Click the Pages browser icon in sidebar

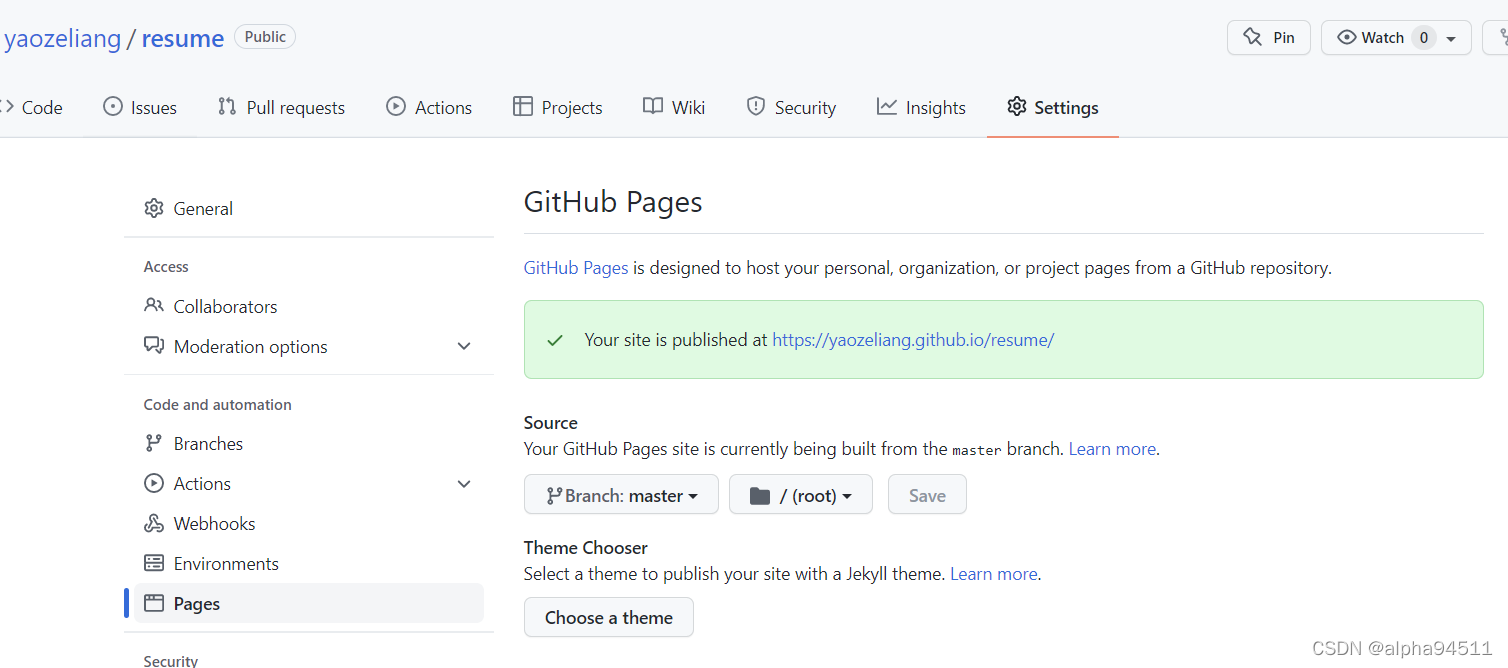point(154,603)
